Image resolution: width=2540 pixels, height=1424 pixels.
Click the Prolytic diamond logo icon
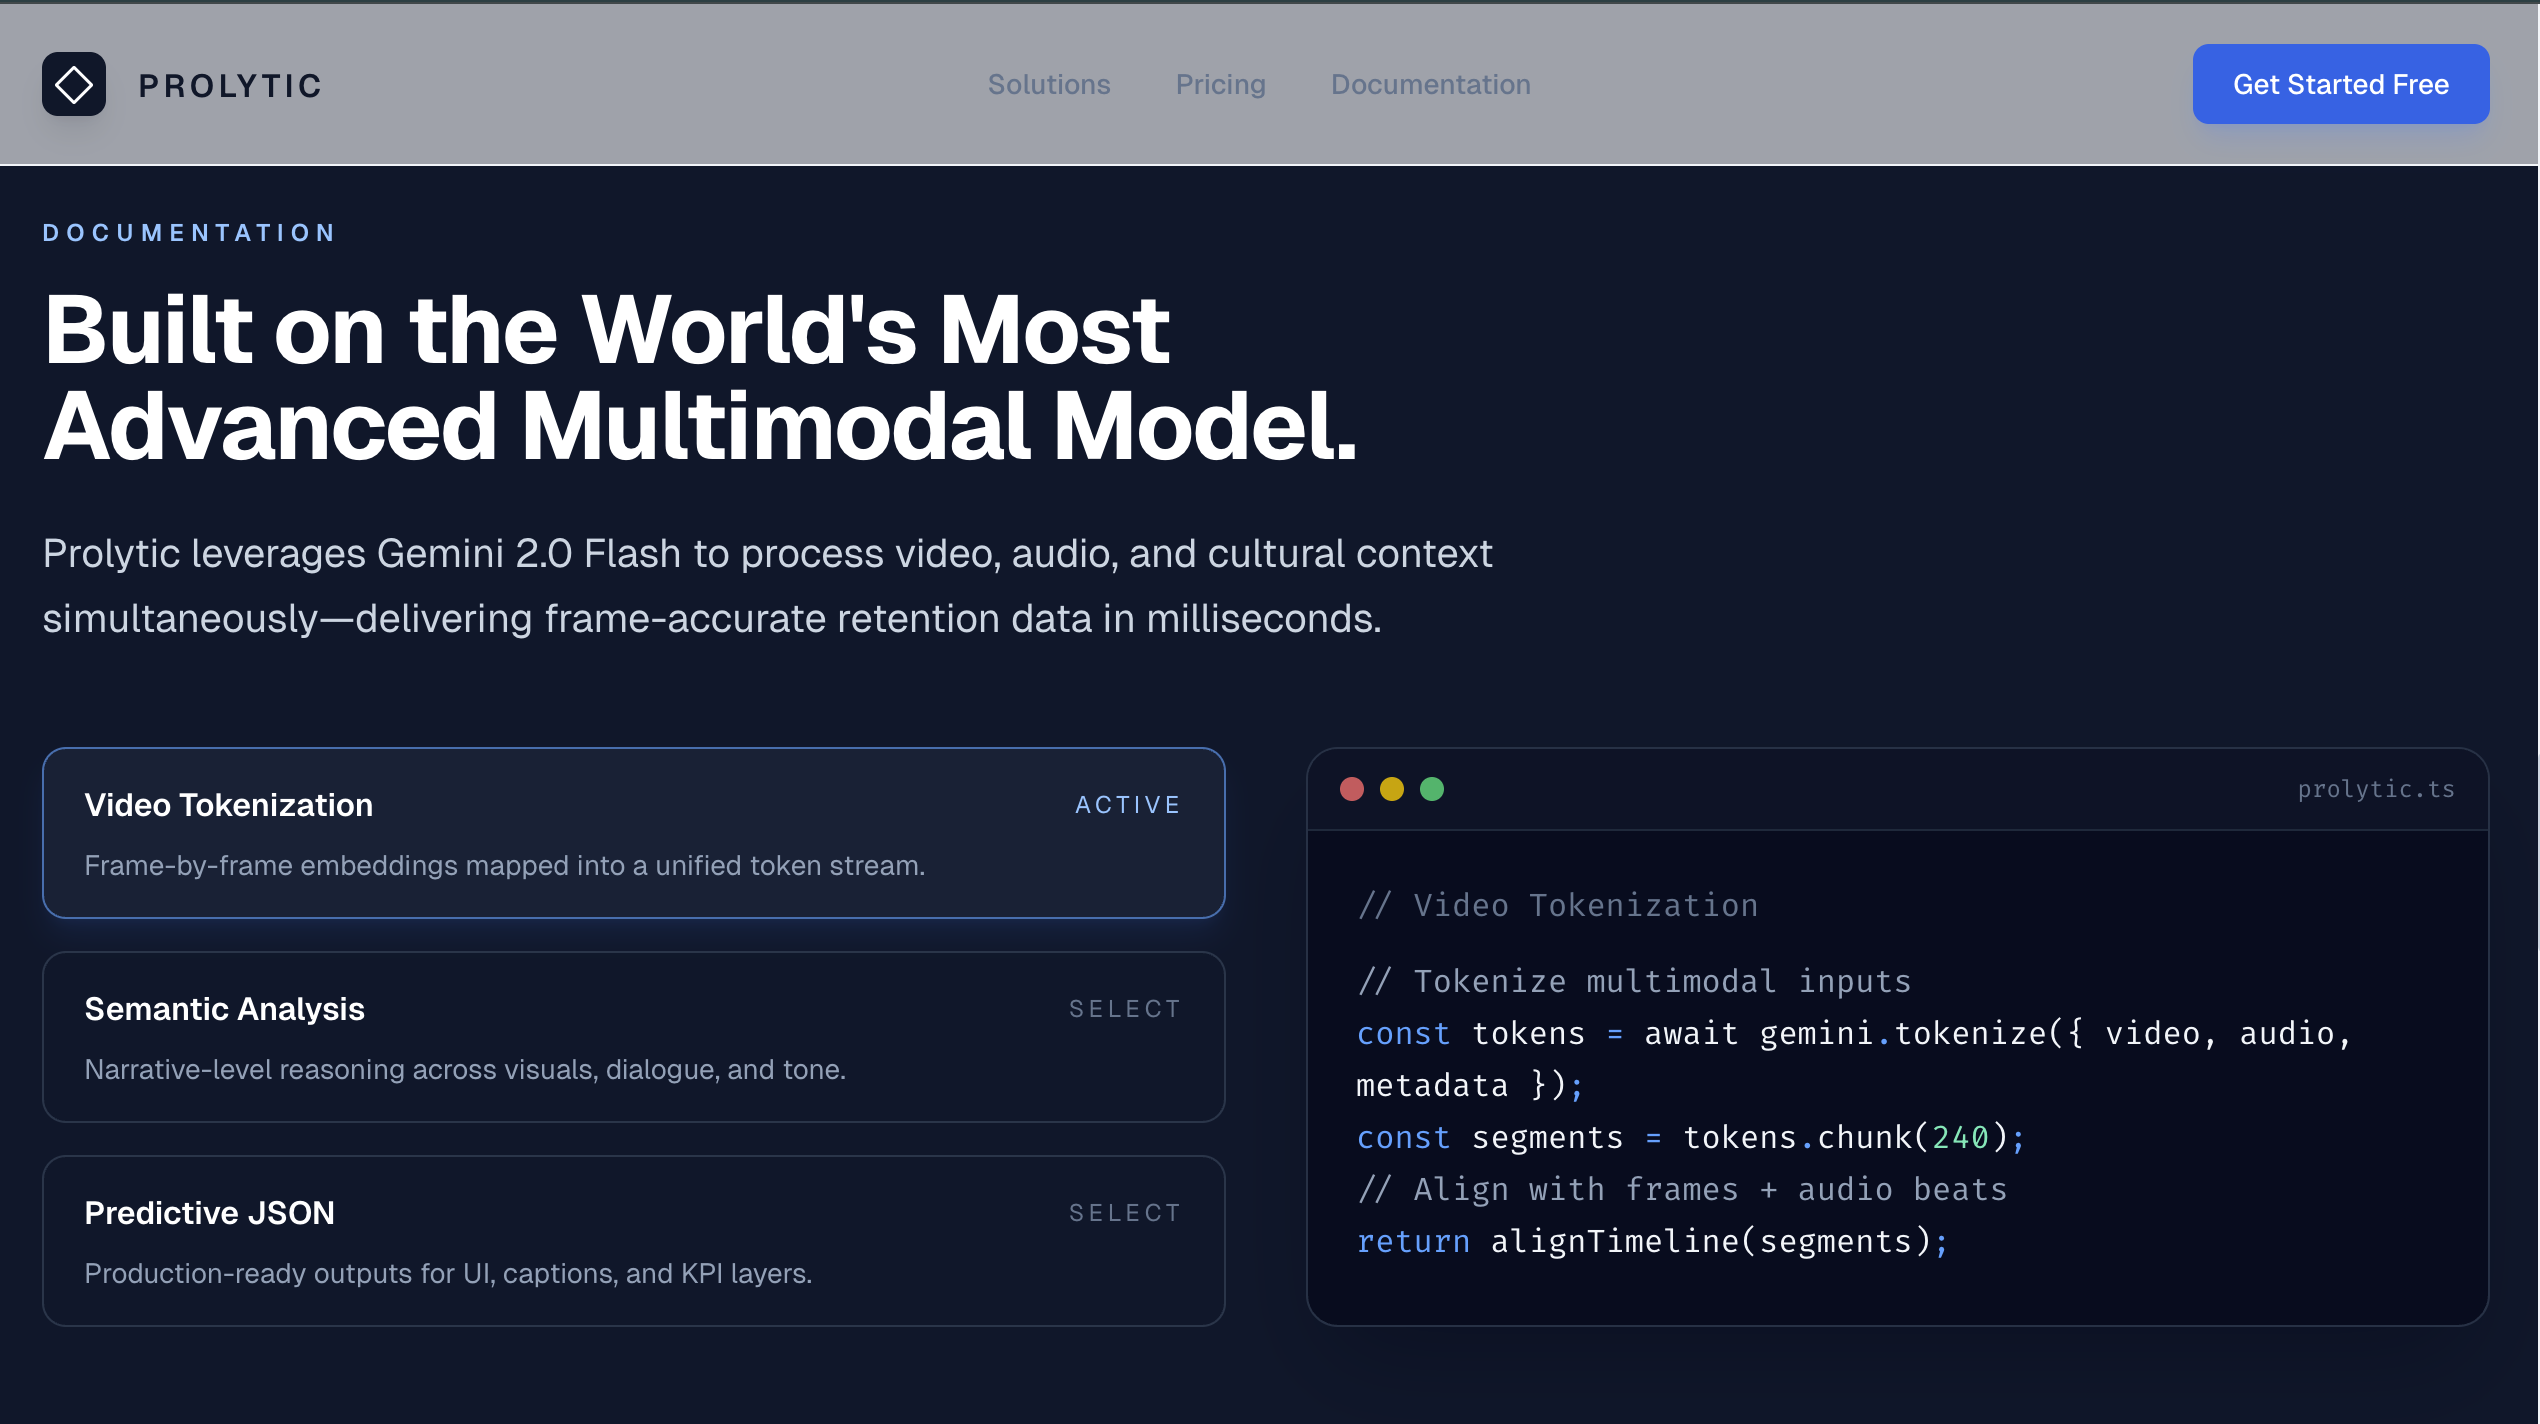[73, 84]
